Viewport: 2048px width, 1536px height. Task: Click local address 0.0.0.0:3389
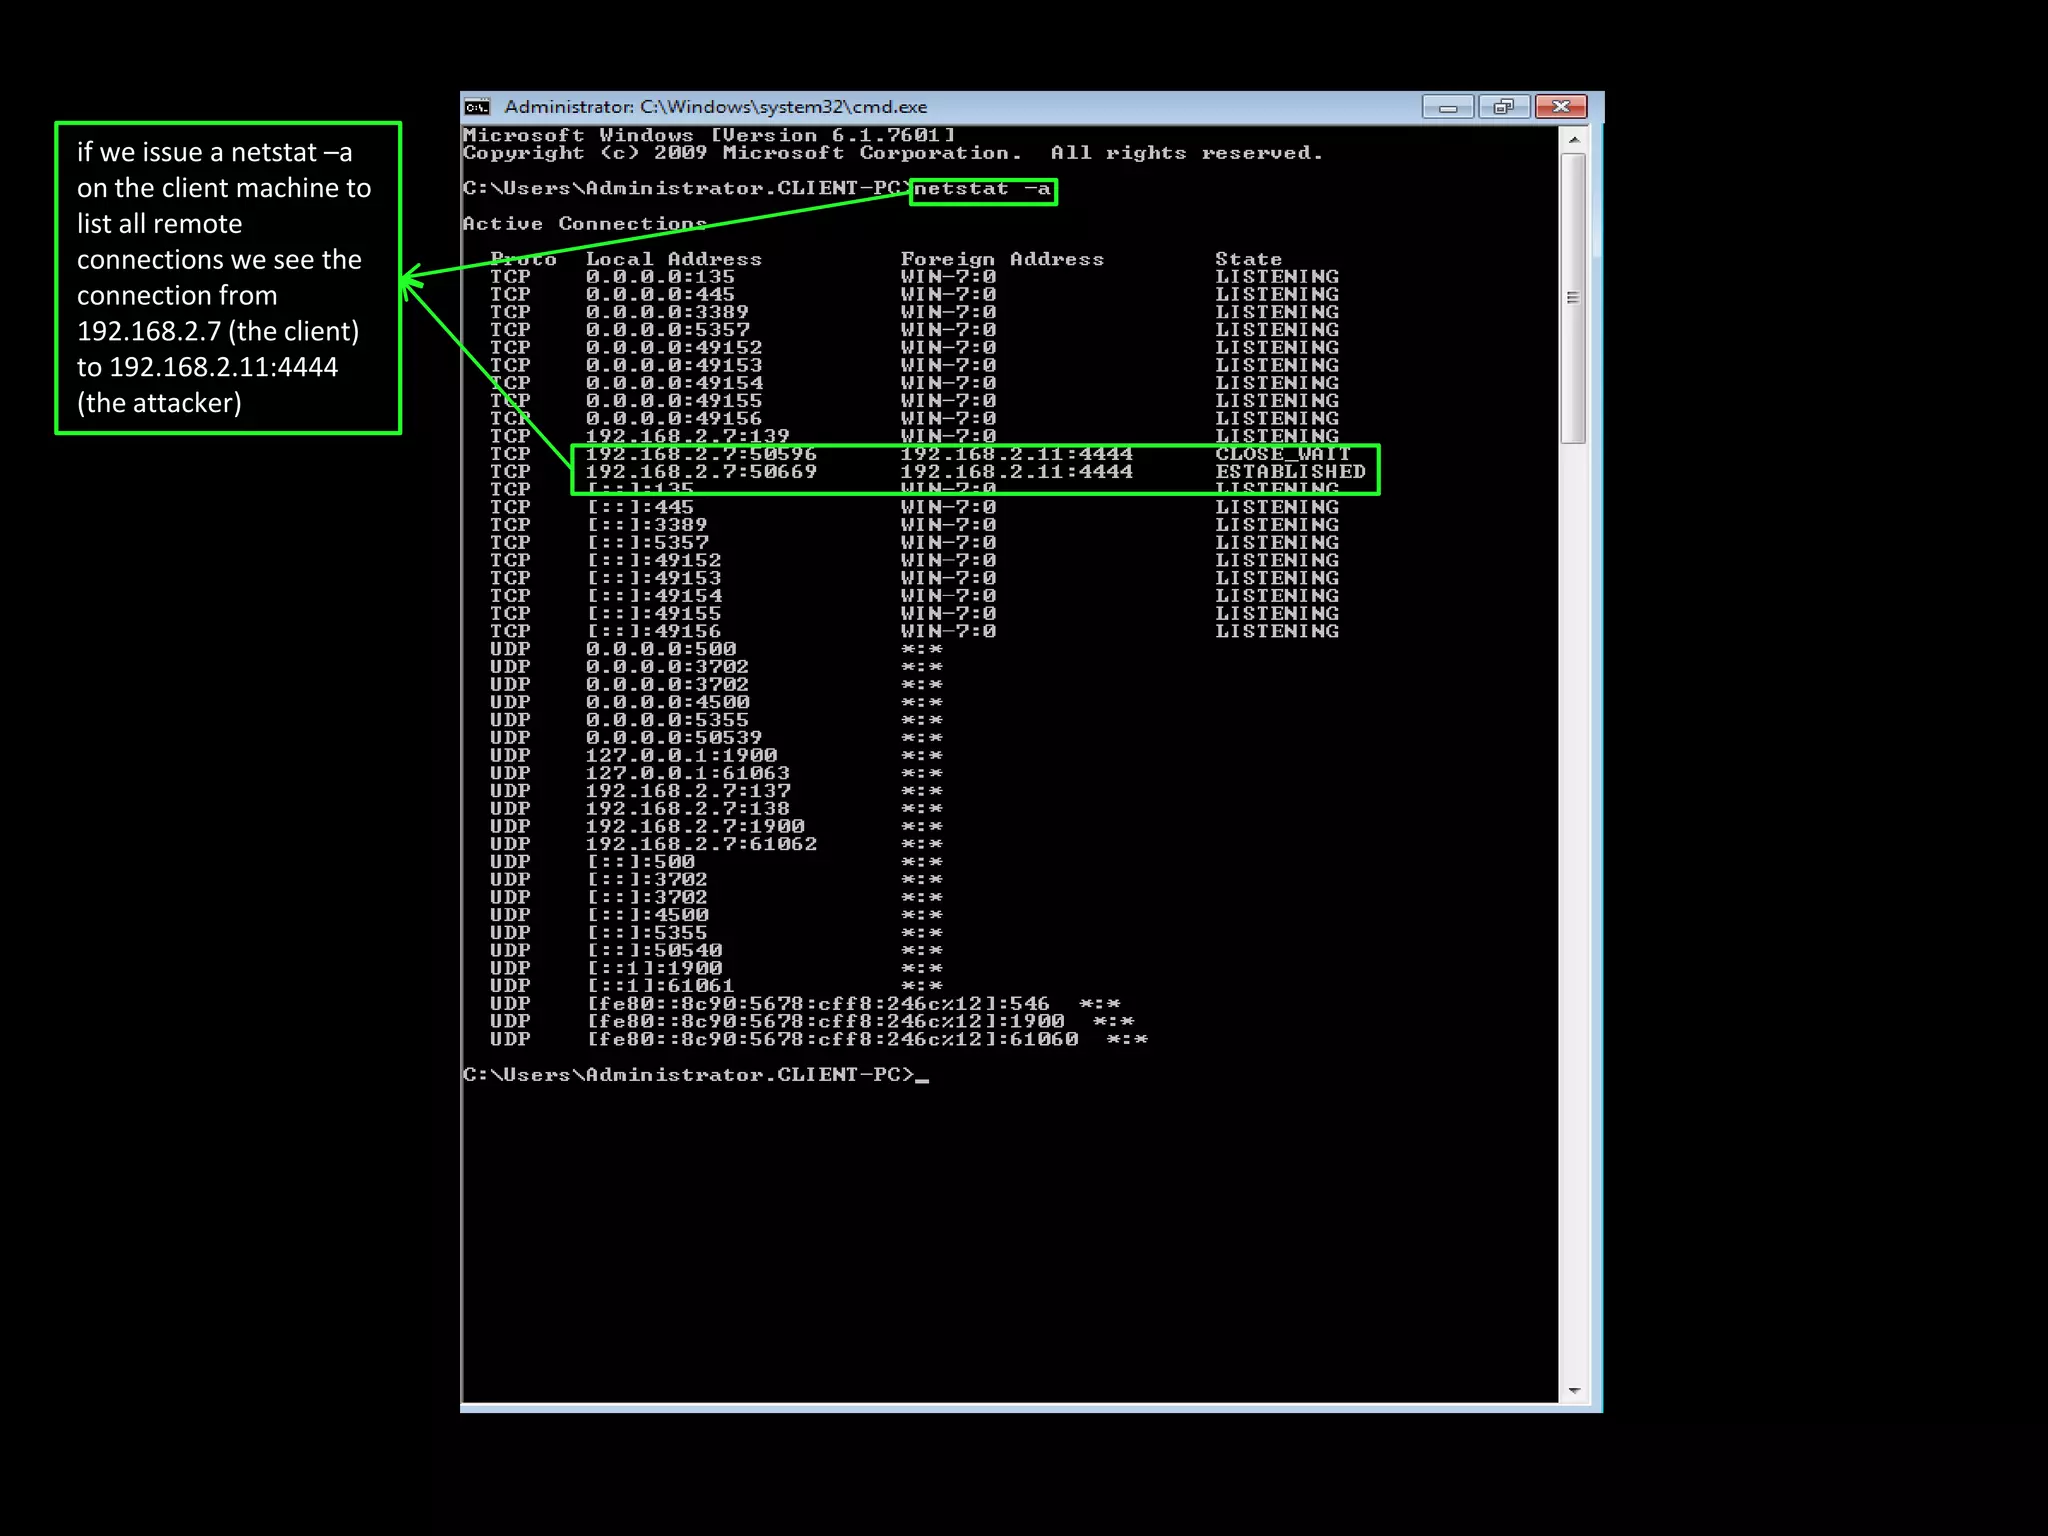pyautogui.click(x=667, y=312)
